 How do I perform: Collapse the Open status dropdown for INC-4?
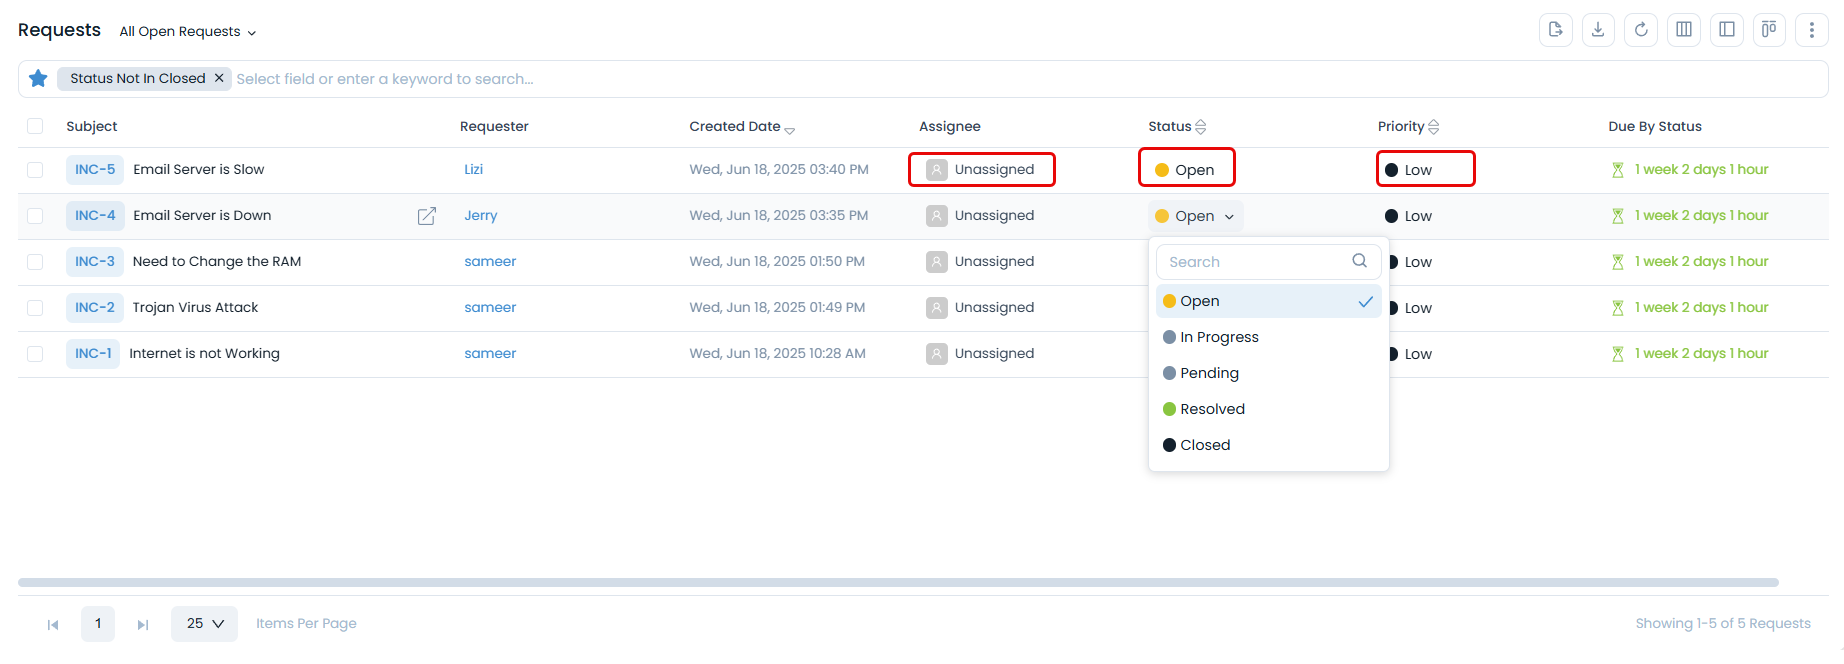(x=1196, y=216)
